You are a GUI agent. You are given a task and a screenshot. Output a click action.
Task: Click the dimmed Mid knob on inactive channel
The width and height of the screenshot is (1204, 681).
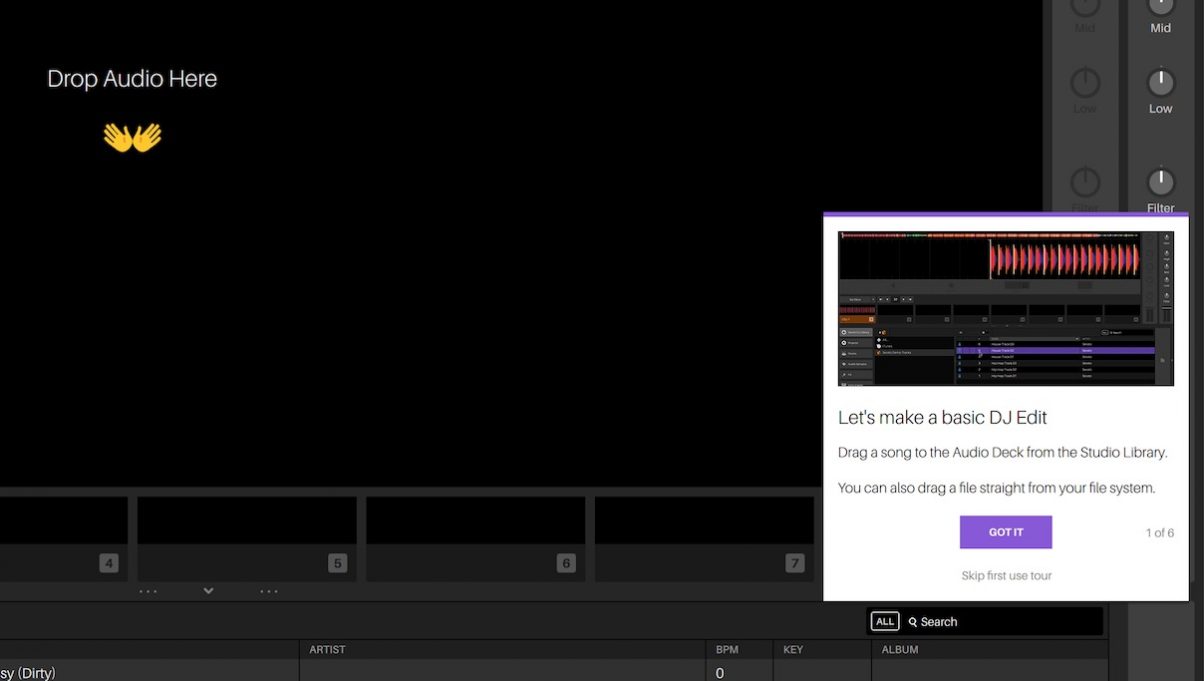click(1085, 6)
